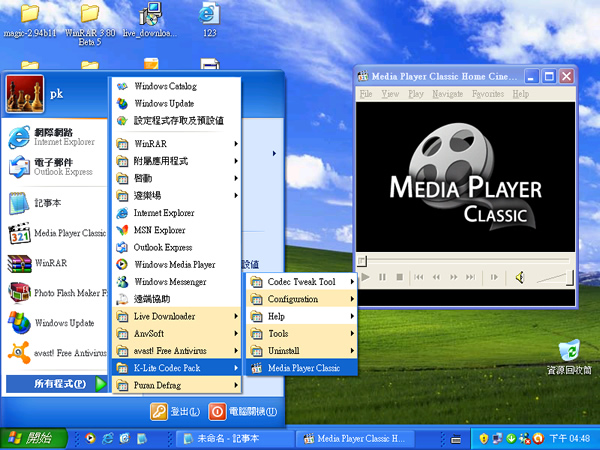Click fast-forward (increase speed) in Media Player Classic

[454, 277]
